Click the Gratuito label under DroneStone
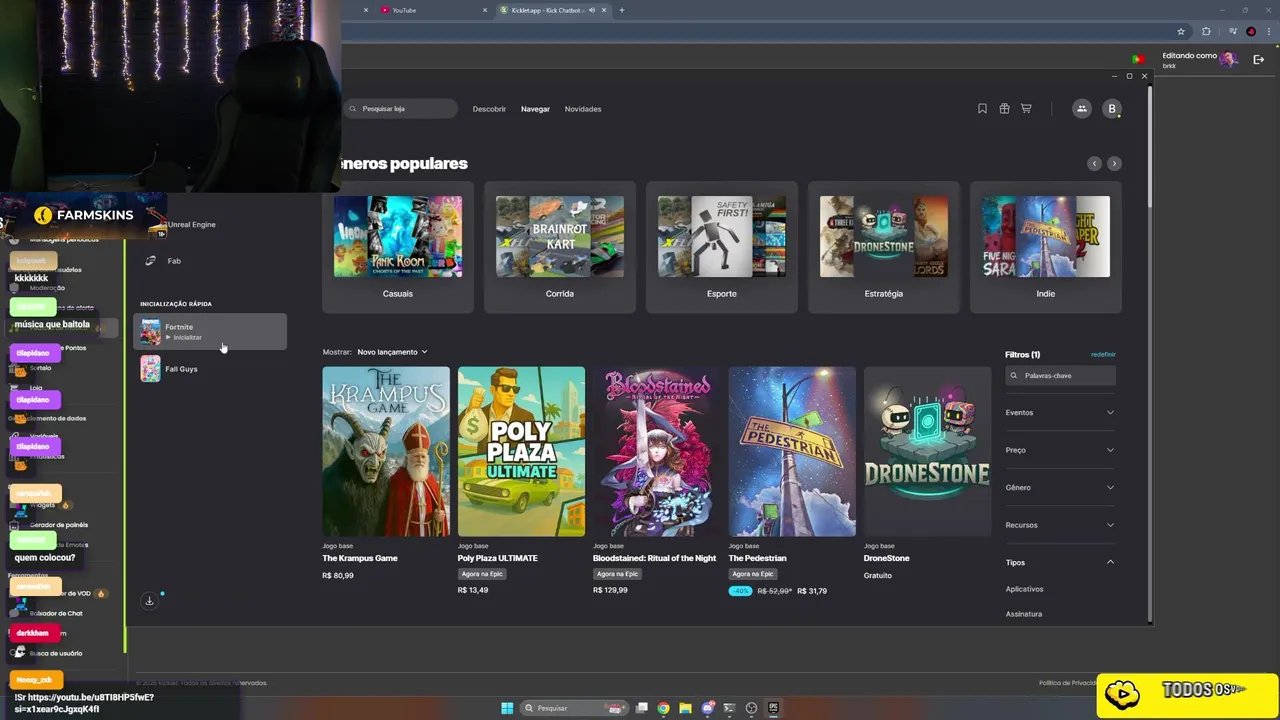Viewport: 1280px width, 720px height. point(878,575)
